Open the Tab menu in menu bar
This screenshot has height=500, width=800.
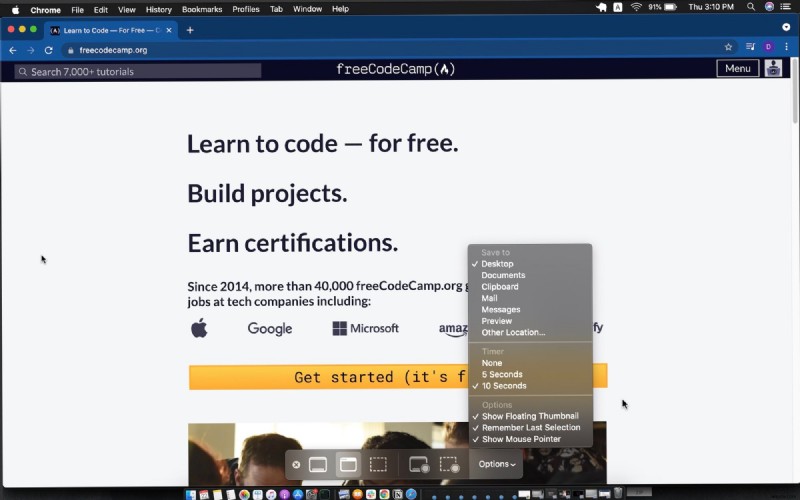tap(276, 9)
